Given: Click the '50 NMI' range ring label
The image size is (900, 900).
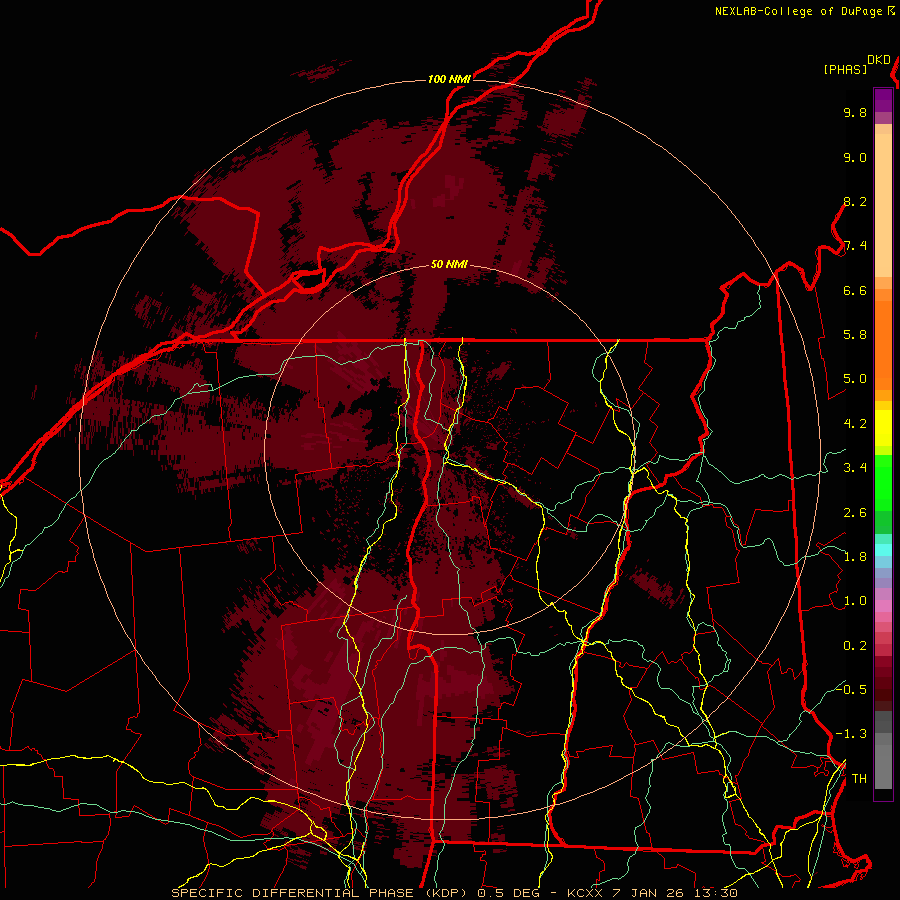Looking at the screenshot, I should pyautogui.click(x=449, y=265).
